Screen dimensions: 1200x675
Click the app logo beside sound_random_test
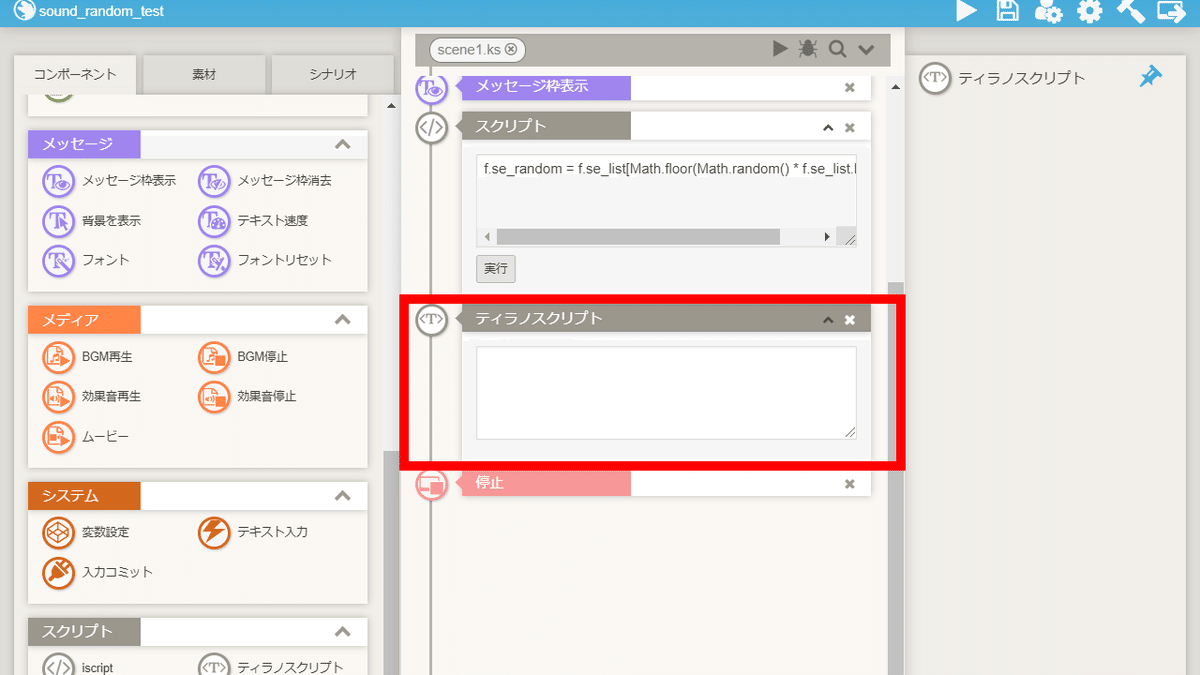25,11
